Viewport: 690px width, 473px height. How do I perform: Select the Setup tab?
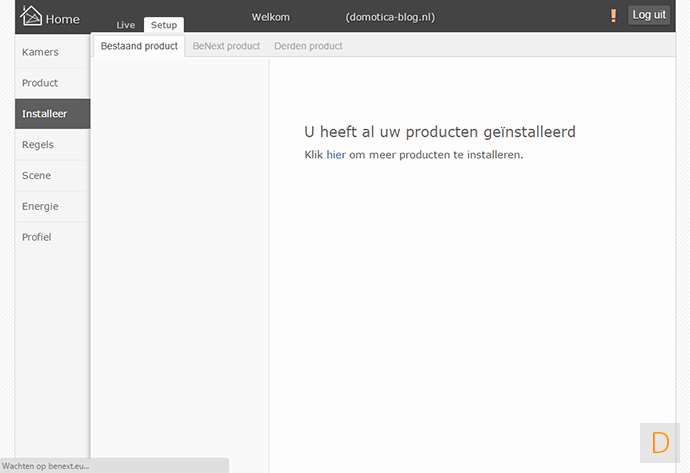164,25
